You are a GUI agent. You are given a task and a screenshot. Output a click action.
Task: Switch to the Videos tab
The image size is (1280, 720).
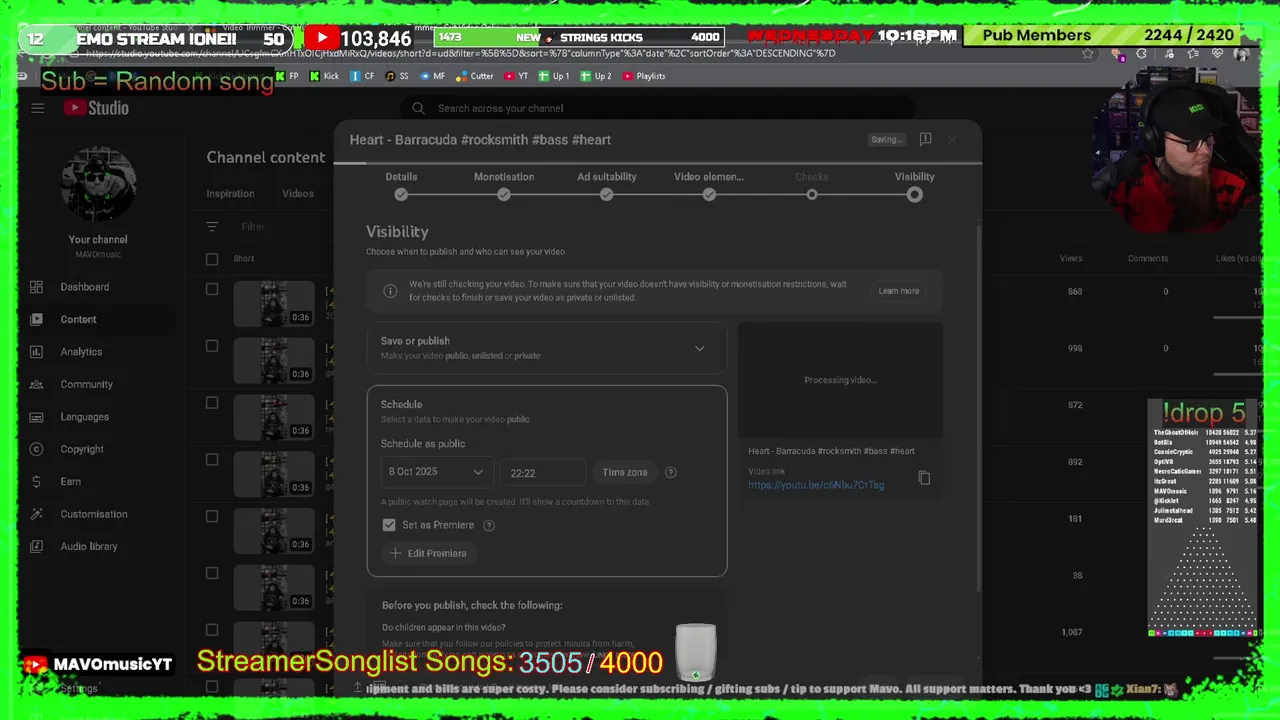[x=297, y=194]
